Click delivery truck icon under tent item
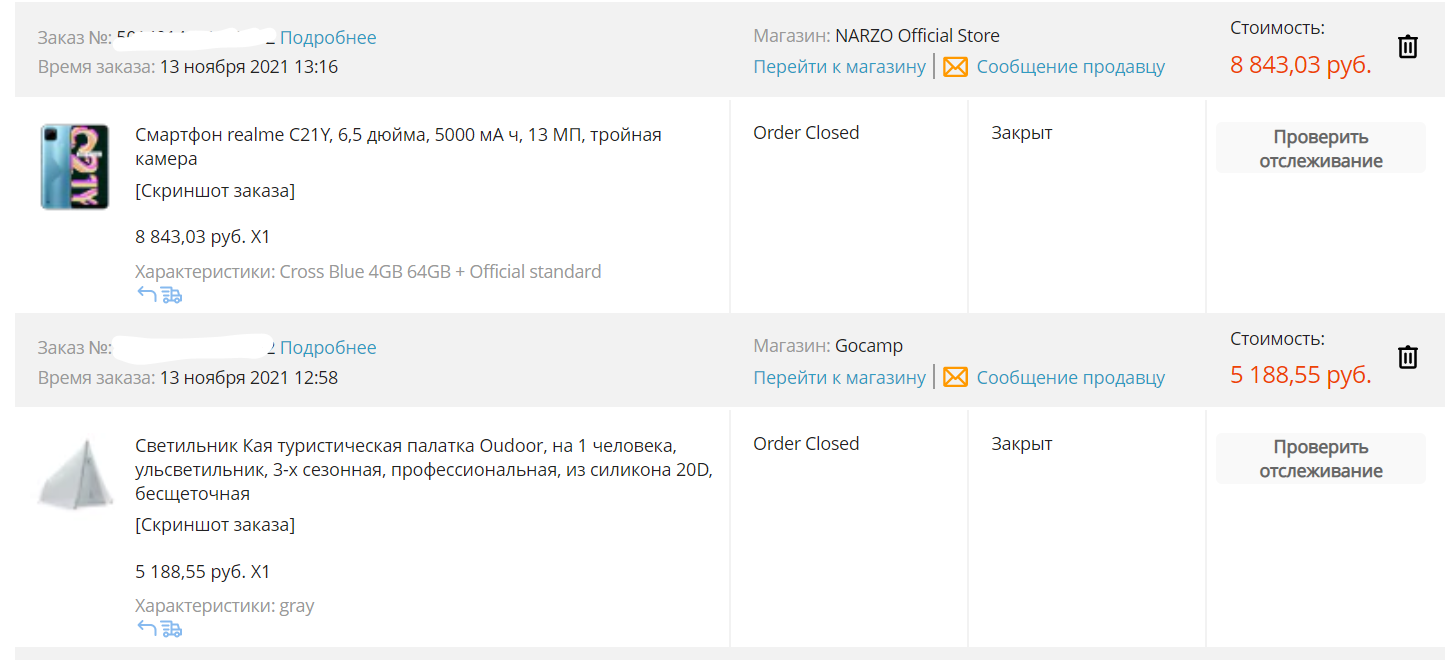Image resolution: width=1445 pixels, height=660 pixels. click(x=171, y=628)
